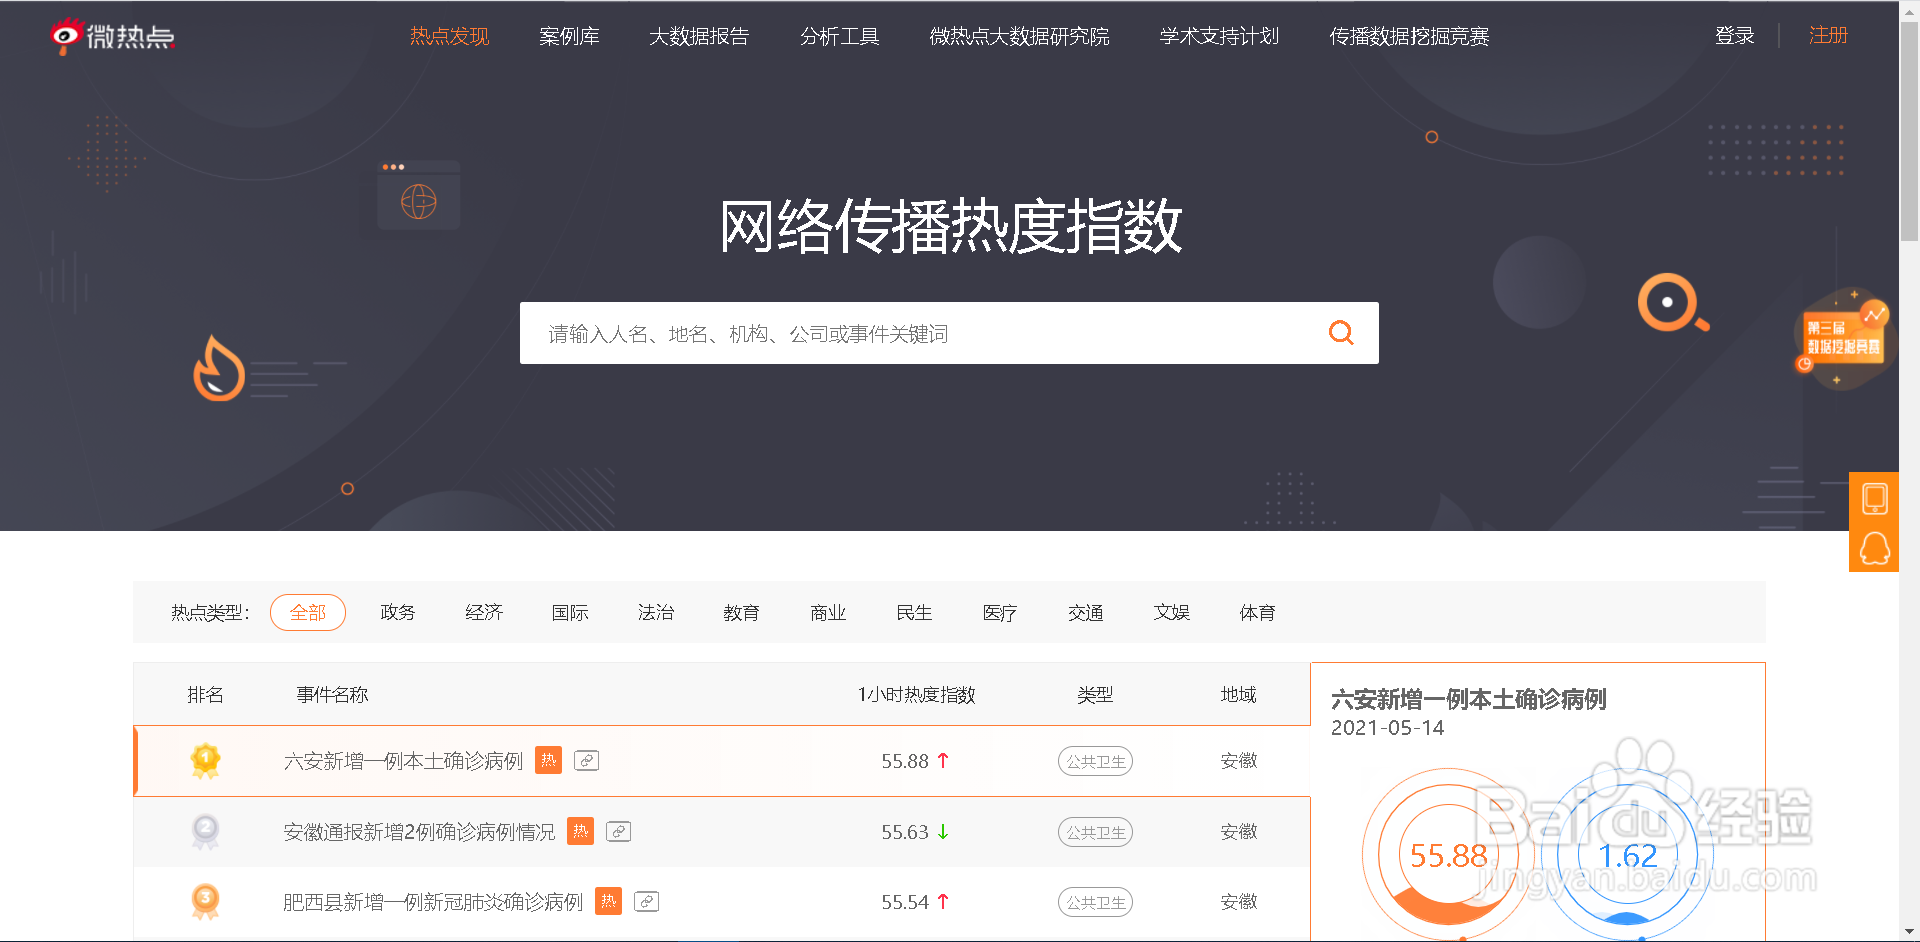Open the 分析工具 menu
The height and width of the screenshot is (942, 1920).
(839, 37)
